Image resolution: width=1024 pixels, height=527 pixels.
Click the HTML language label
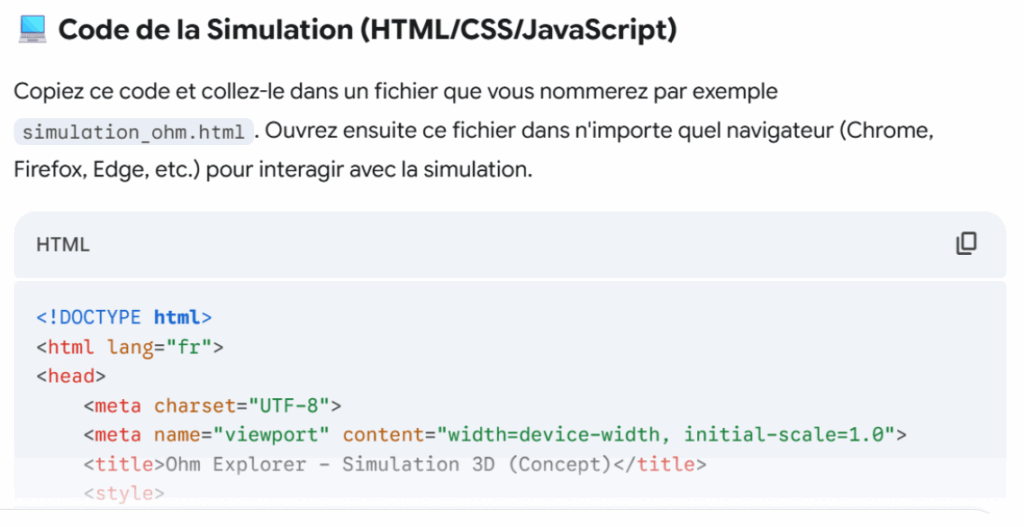pos(63,245)
